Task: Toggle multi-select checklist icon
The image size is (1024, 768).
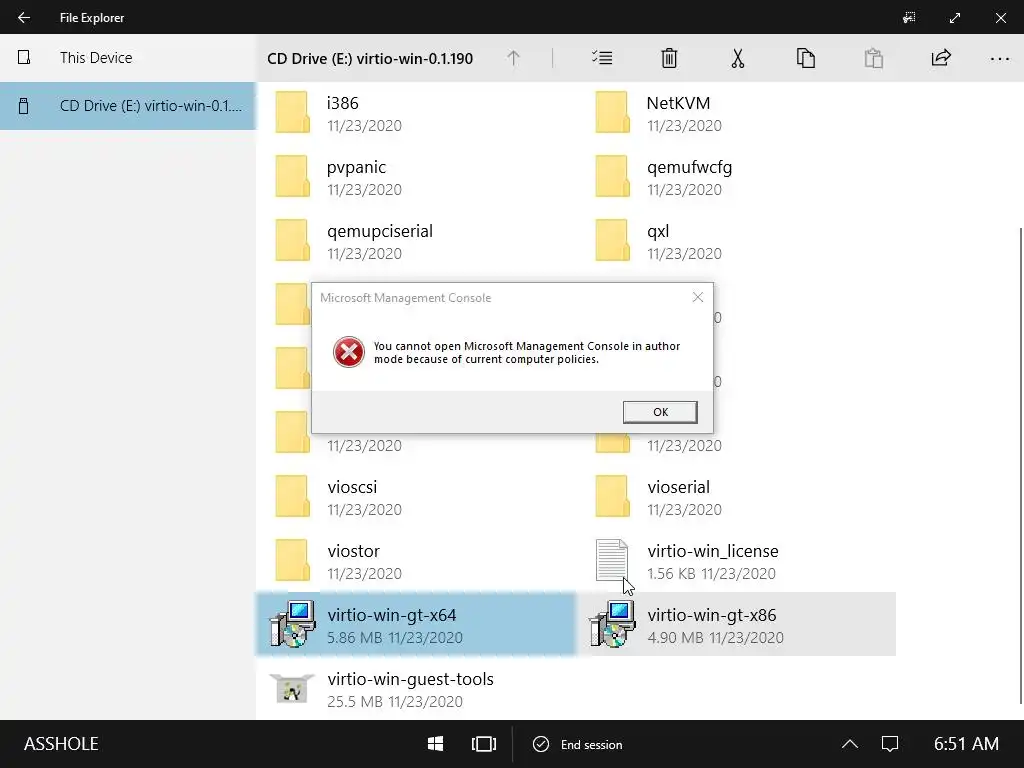Action: (602, 58)
